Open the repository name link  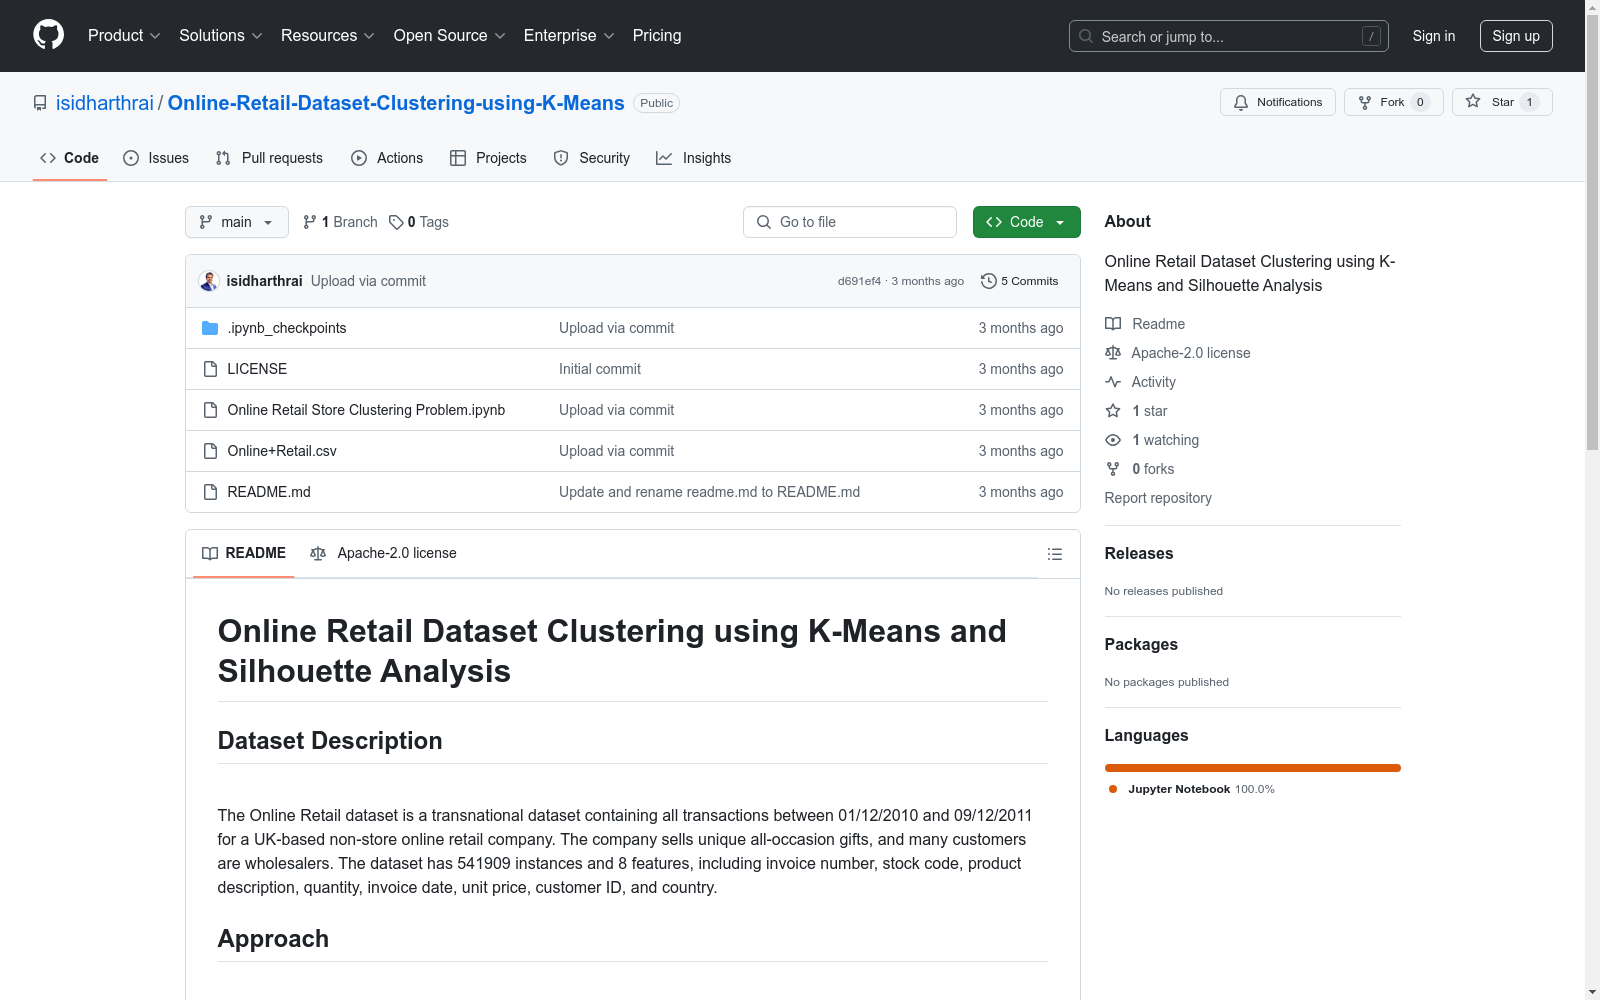(x=396, y=103)
